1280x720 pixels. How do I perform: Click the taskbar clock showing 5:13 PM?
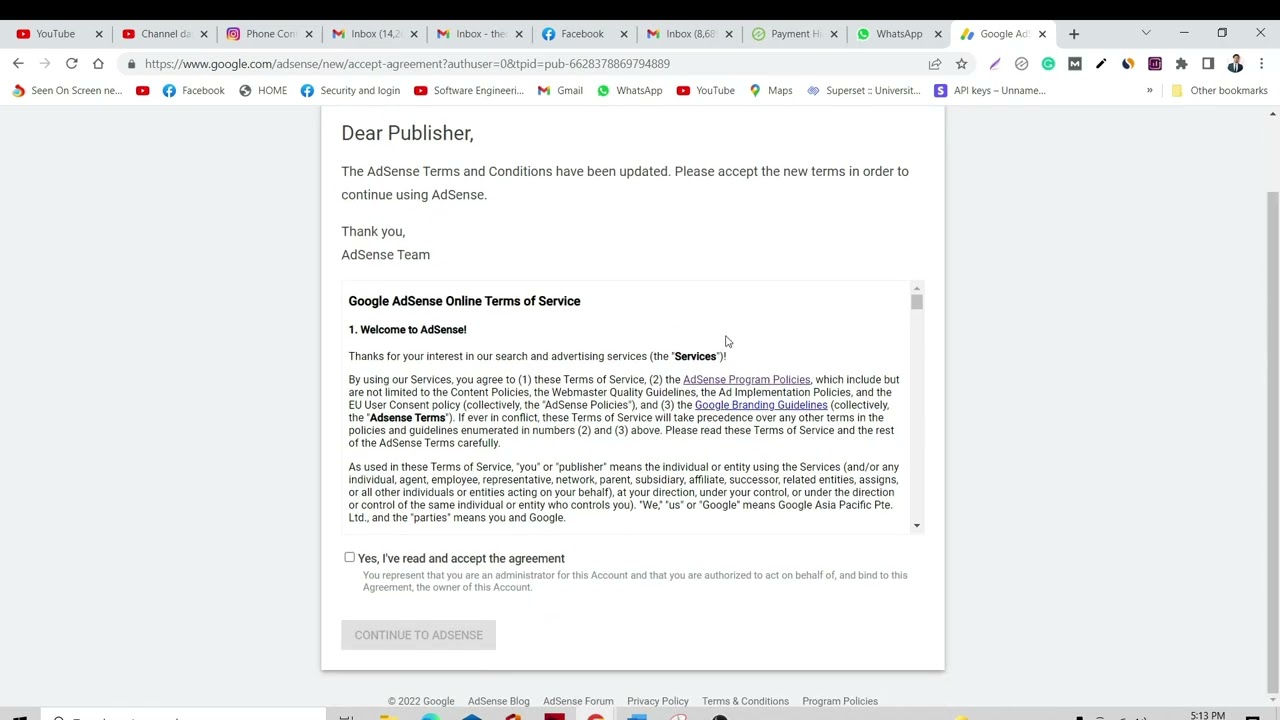click(1208, 715)
